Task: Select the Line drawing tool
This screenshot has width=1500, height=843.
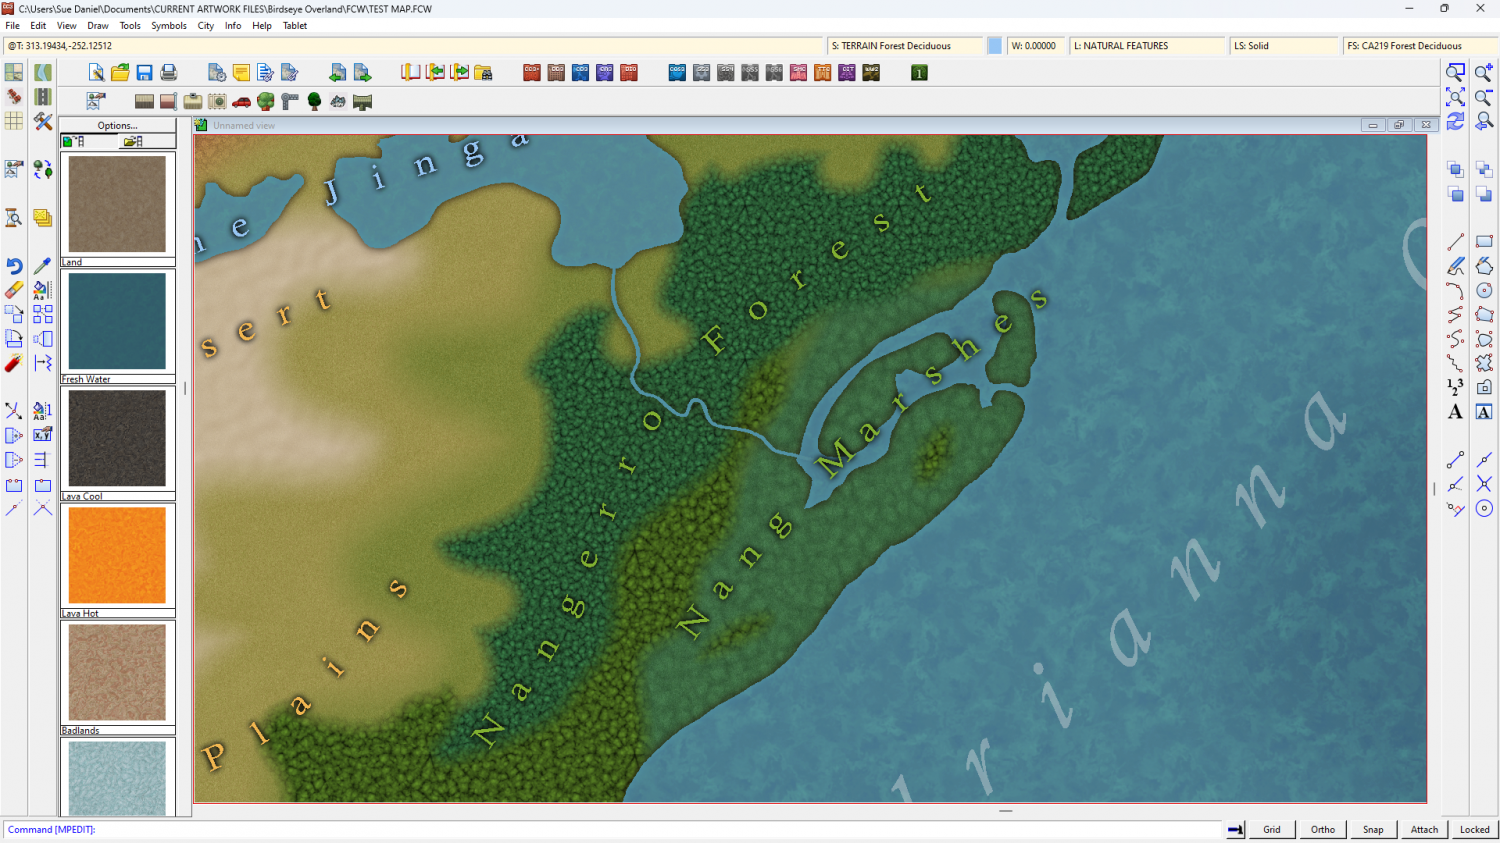Action: 1455,242
